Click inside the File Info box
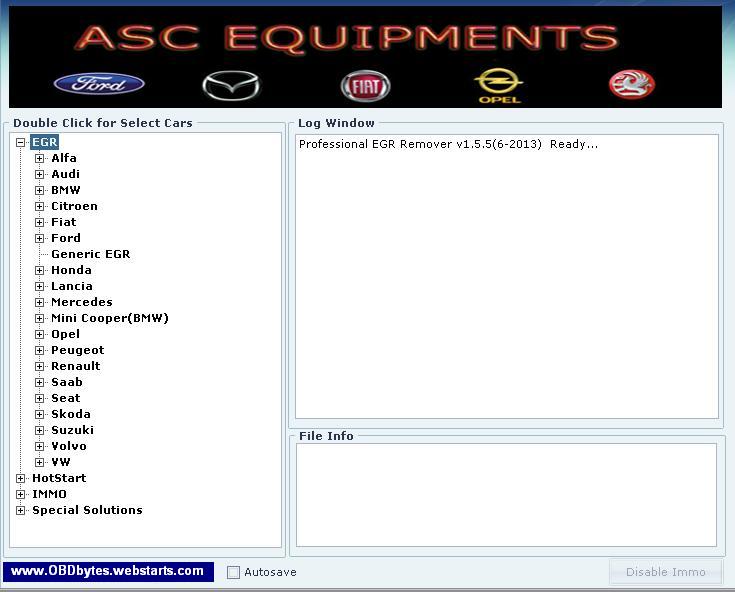Image resolution: width=735 pixels, height=592 pixels. 506,494
